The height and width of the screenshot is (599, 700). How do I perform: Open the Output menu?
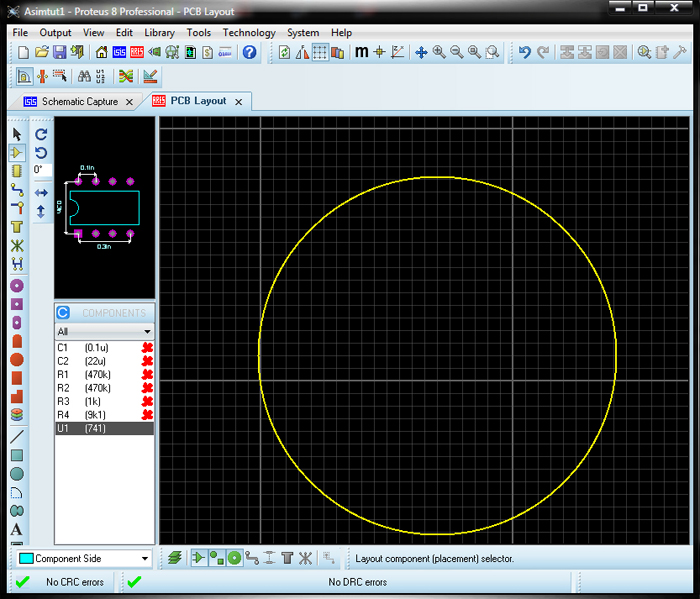pos(55,33)
